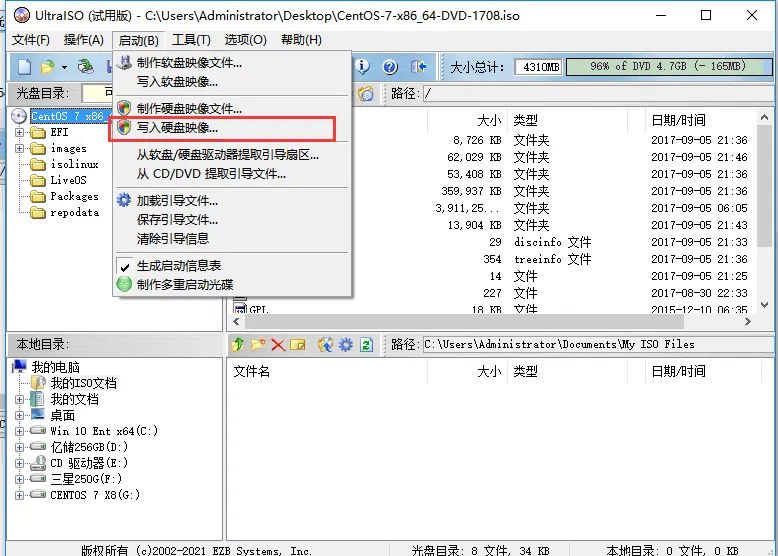The width and height of the screenshot is (778, 556).
Task: Choose 制作硬盘映像文件... menu entry
Action: click(x=232, y=109)
